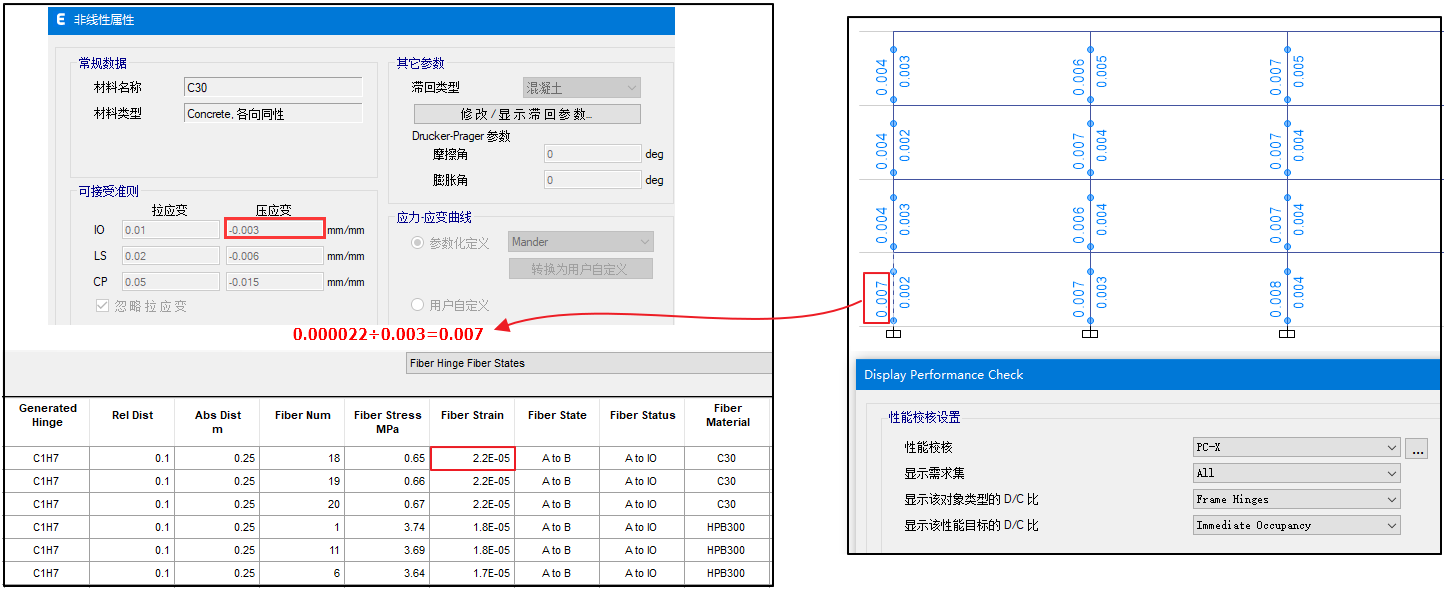Click the Fiber Strain column header
Image resolution: width=1444 pixels, height=591 pixels.
(x=472, y=415)
